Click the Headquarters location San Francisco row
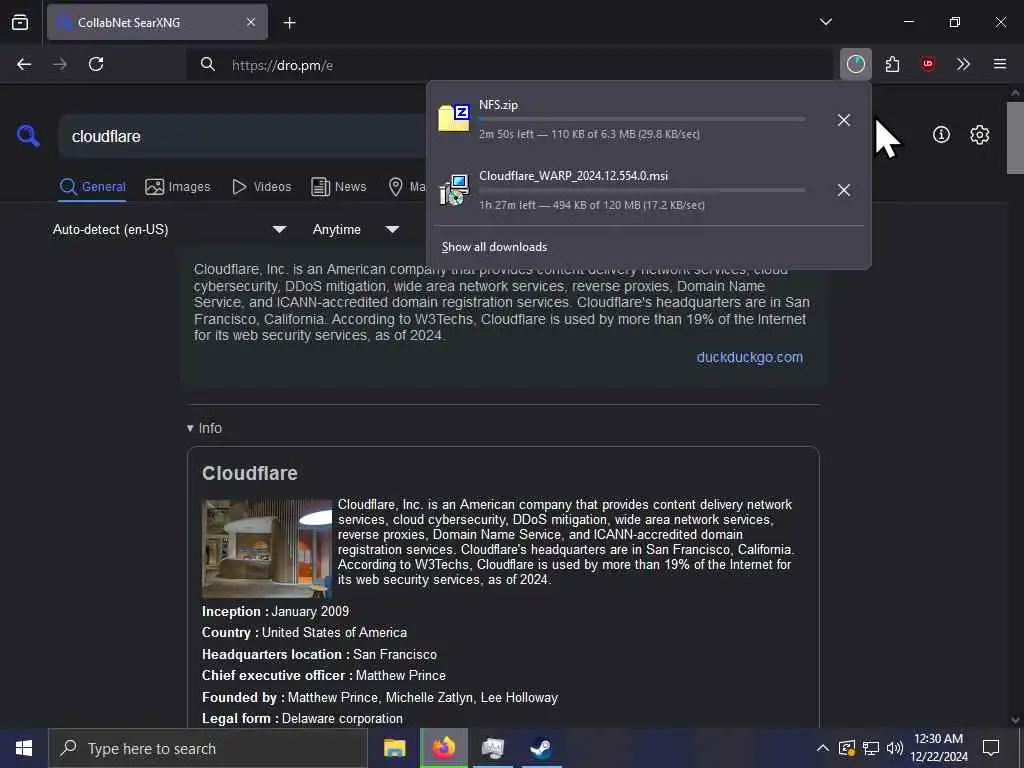The height and width of the screenshot is (768, 1024). pos(319,654)
